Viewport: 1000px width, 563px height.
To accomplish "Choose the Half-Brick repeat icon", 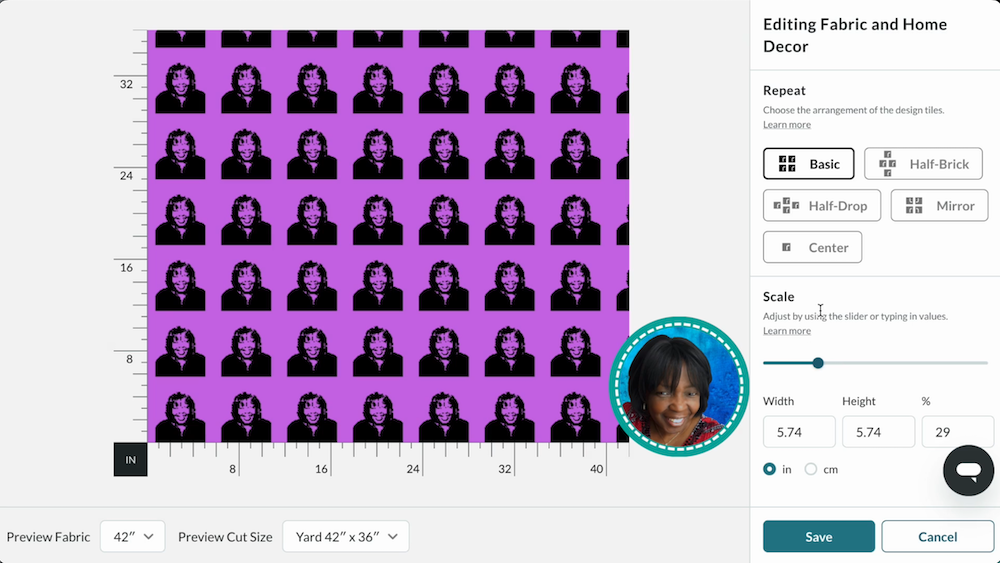I will [x=887, y=164].
